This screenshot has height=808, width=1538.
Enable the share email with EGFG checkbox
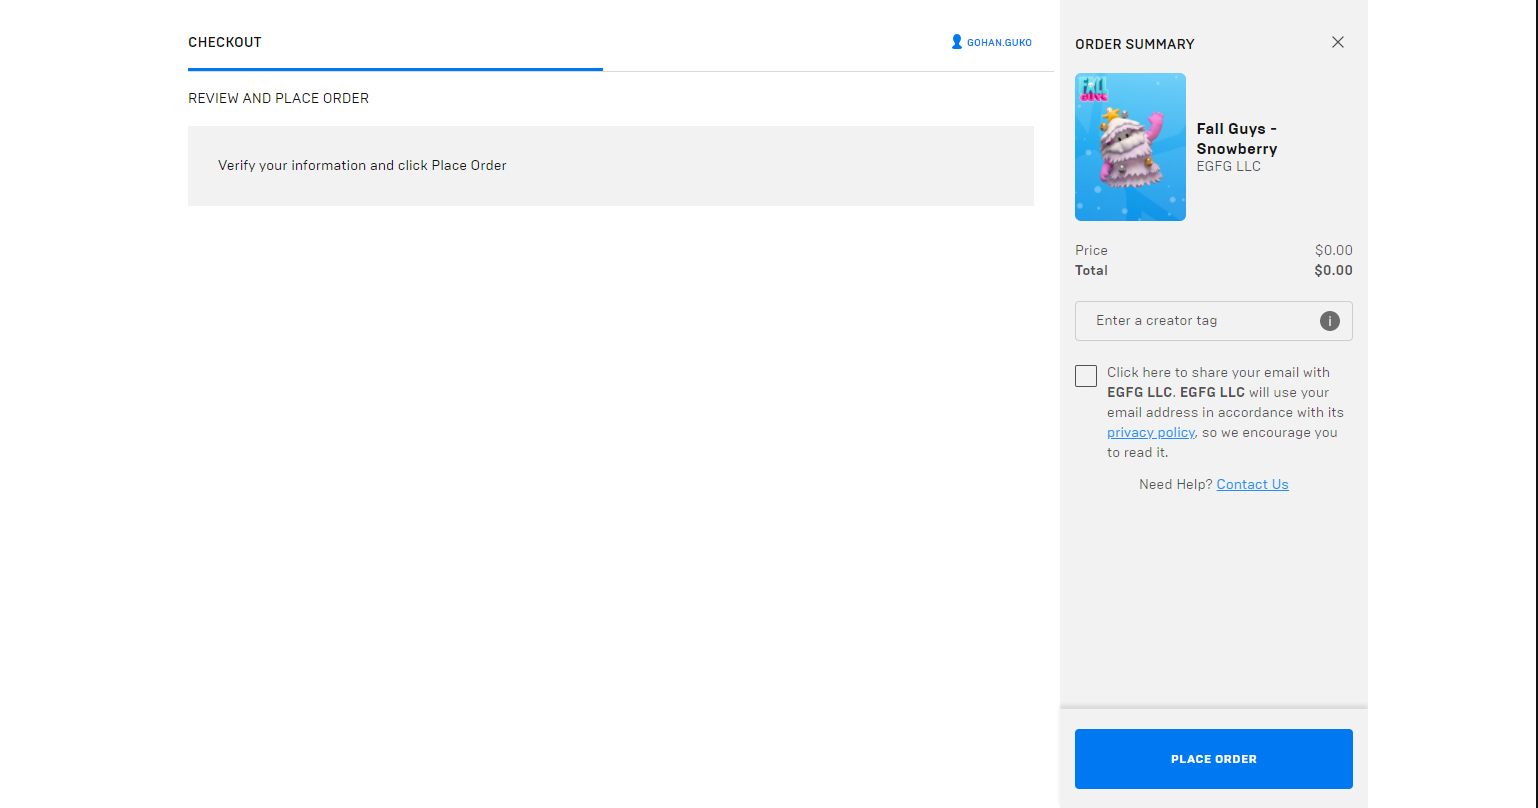pyautogui.click(x=1086, y=376)
